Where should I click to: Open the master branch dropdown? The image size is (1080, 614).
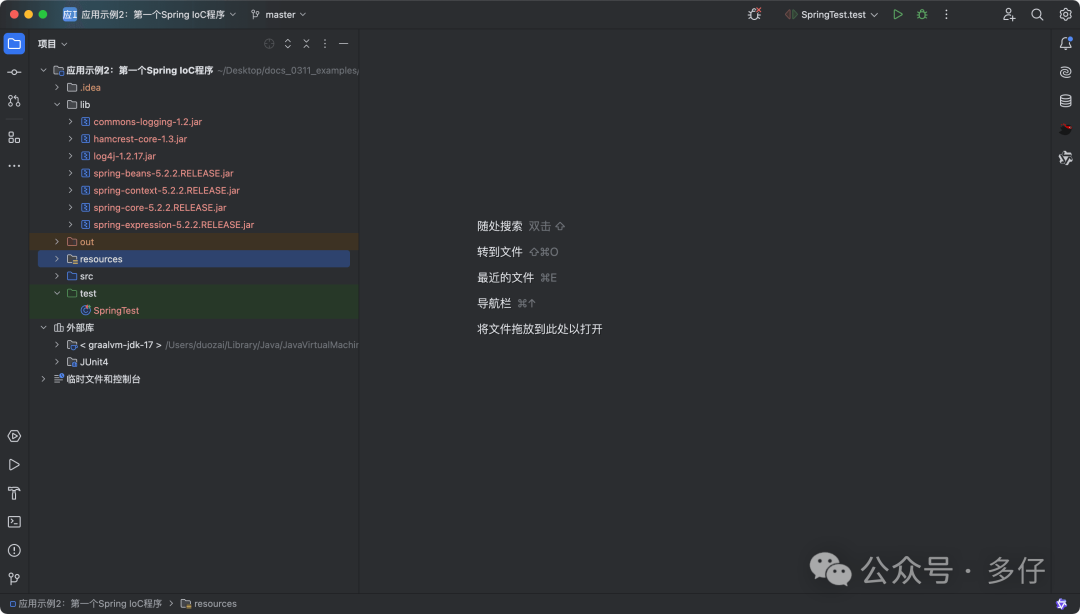tap(278, 14)
